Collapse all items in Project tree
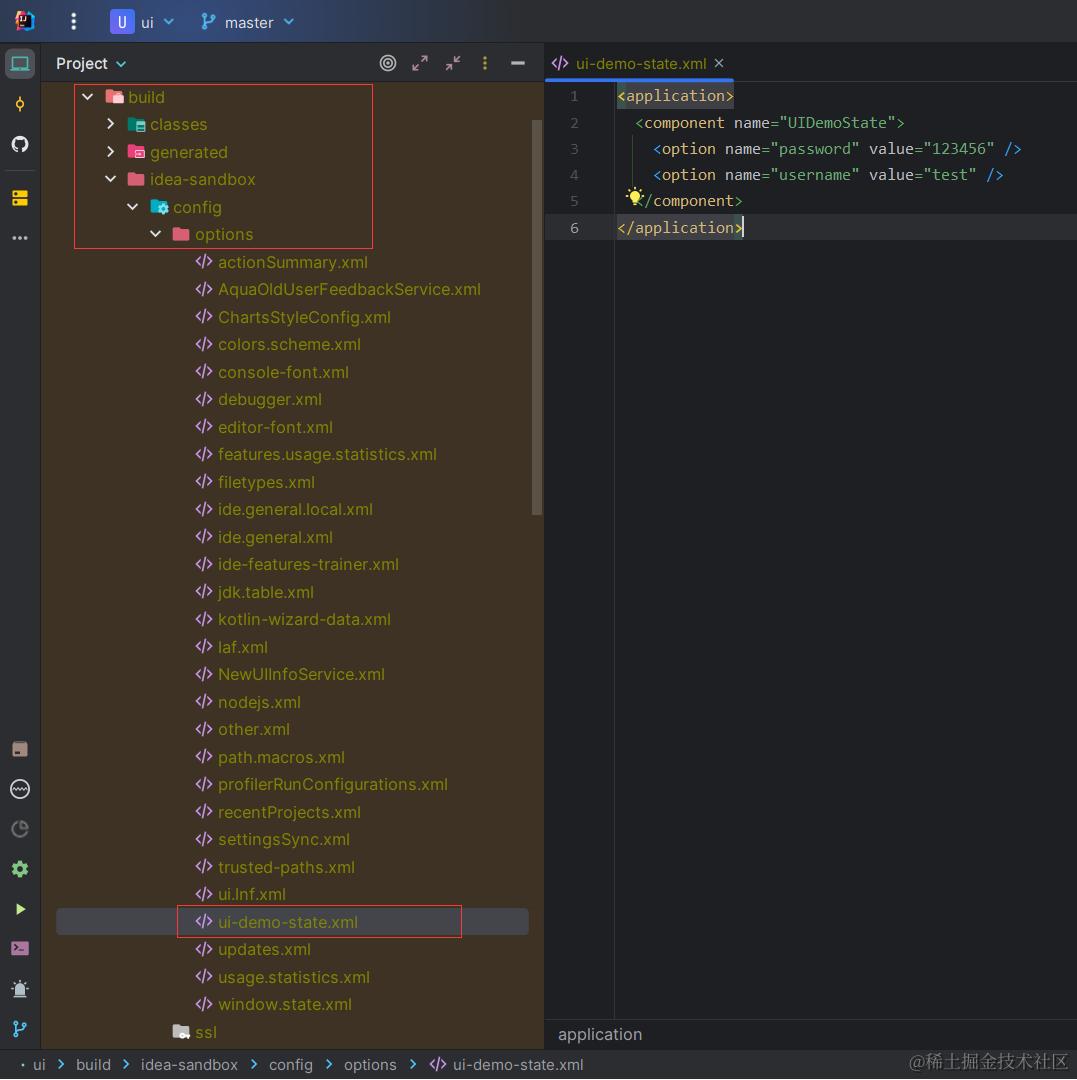1077x1080 pixels. click(452, 63)
